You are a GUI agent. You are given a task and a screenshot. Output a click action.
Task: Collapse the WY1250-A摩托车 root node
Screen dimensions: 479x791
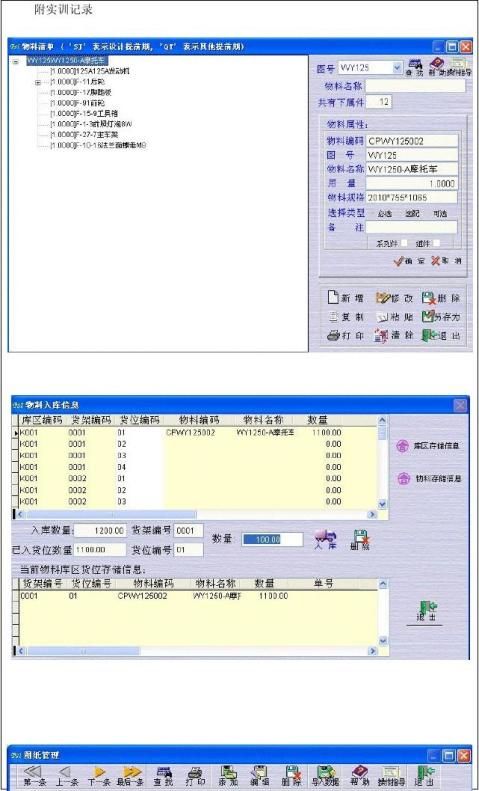(x=16, y=61)
